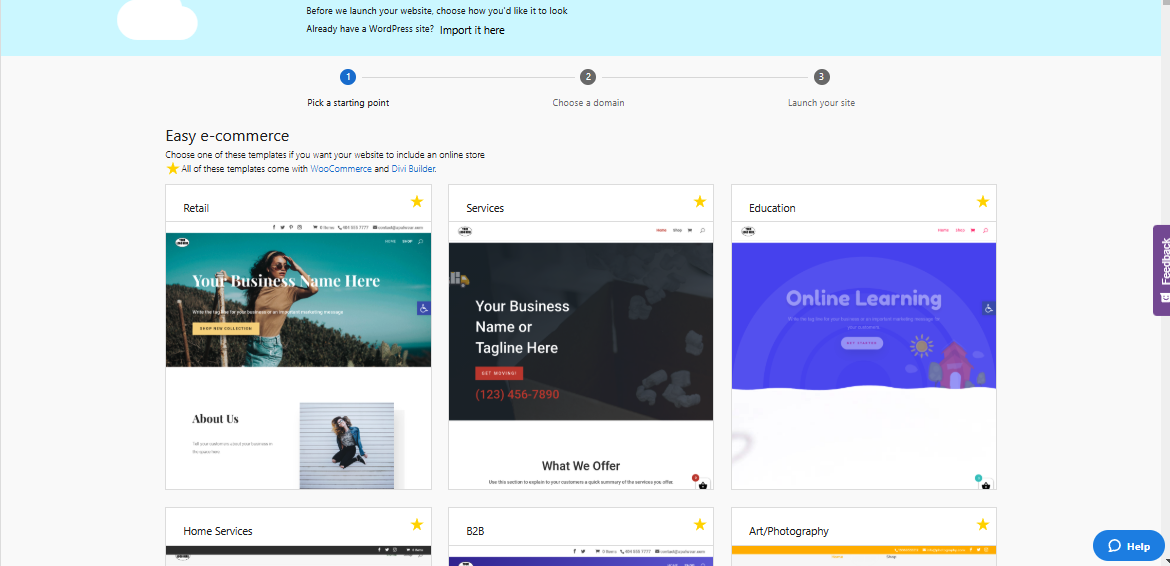
Task: Click the star icon on Retail template
Action: click(x=417, y=202)
